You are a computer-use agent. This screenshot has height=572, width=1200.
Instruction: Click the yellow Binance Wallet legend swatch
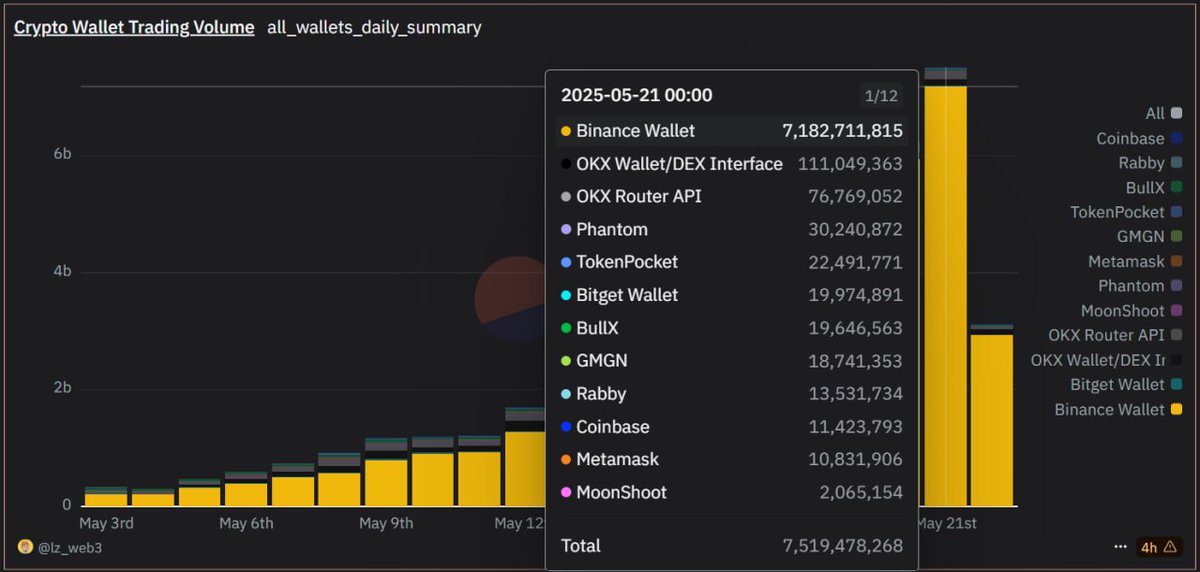[x=1176, y=409]
